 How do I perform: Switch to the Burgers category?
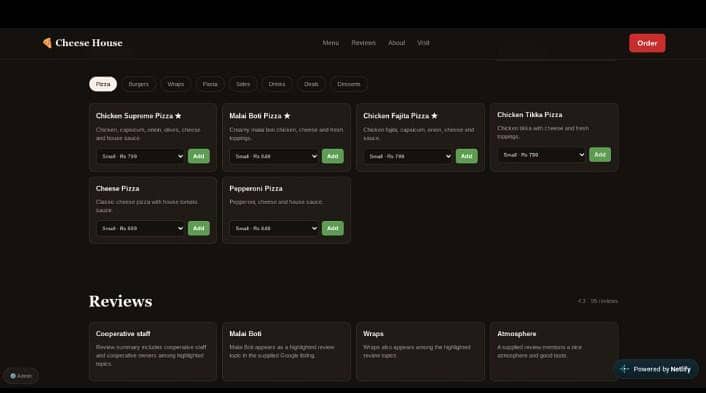[138, 84]
